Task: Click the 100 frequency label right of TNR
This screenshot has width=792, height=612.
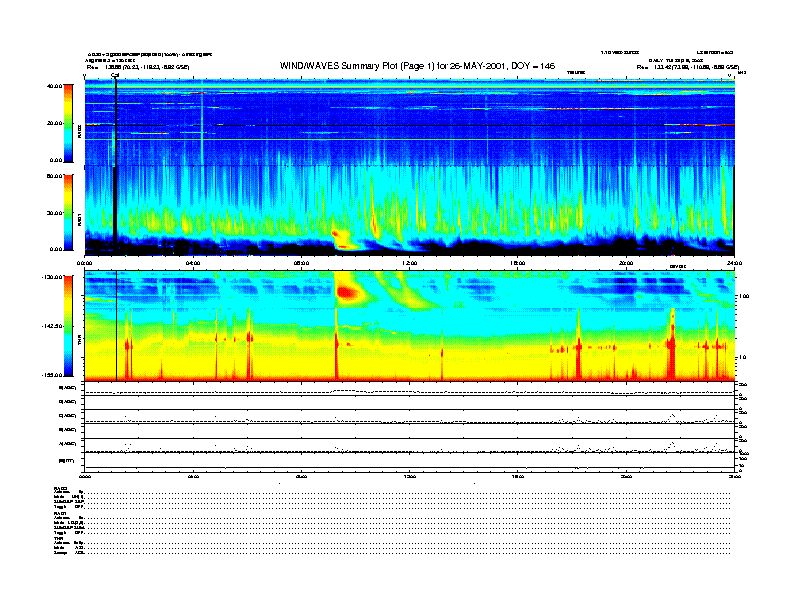Action: (744, 296)
